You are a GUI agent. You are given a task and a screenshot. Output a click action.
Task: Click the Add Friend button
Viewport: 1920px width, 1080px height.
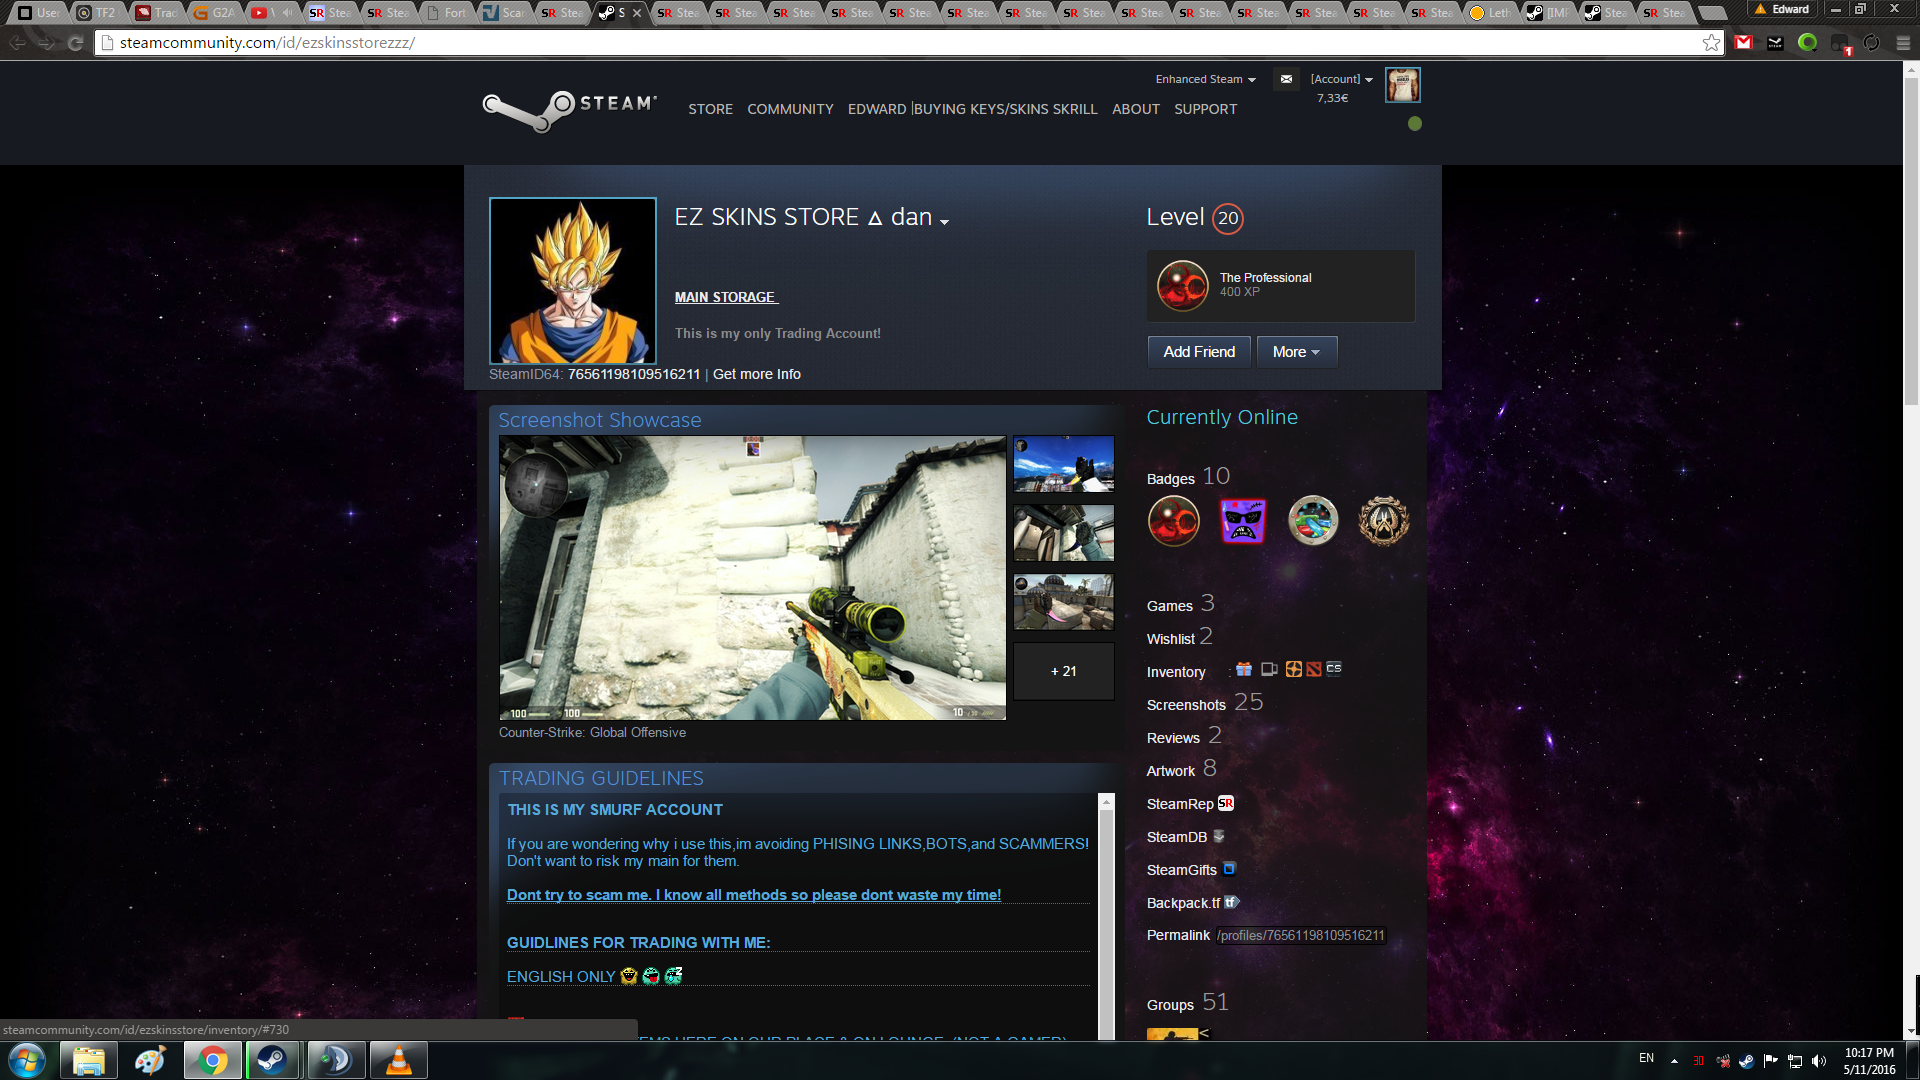coord(1199,352)
